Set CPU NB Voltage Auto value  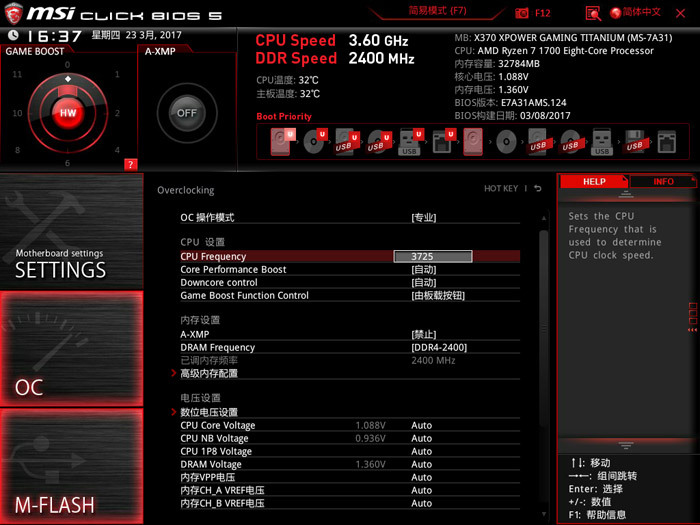click(421, 438)
